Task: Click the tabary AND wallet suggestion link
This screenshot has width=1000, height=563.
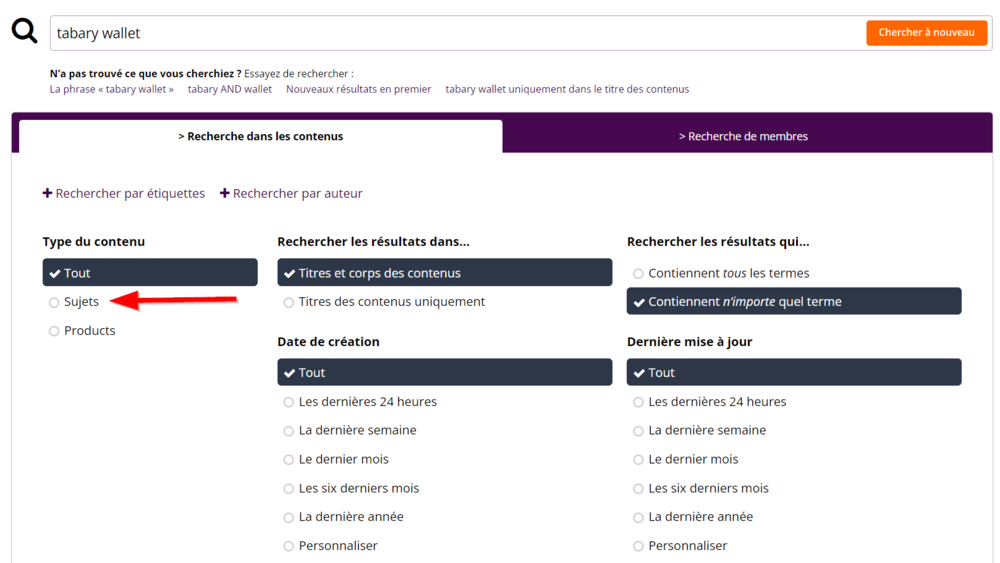Action: [230, 89]
